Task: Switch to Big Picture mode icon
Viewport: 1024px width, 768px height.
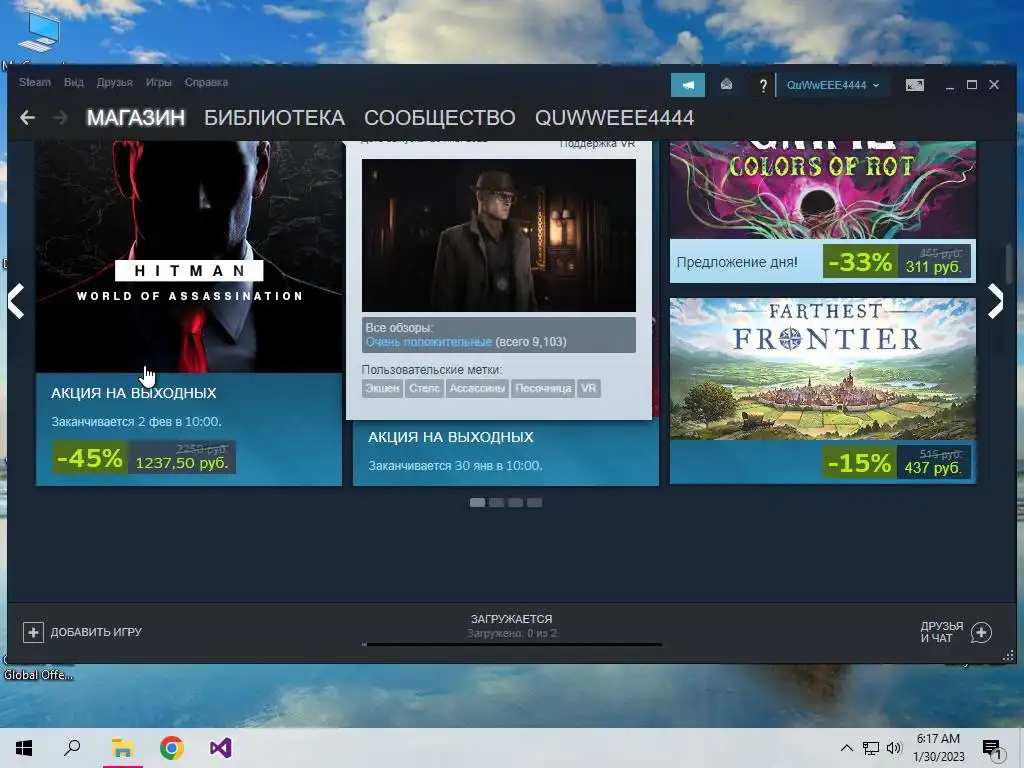Action: (x=915, y=85)
